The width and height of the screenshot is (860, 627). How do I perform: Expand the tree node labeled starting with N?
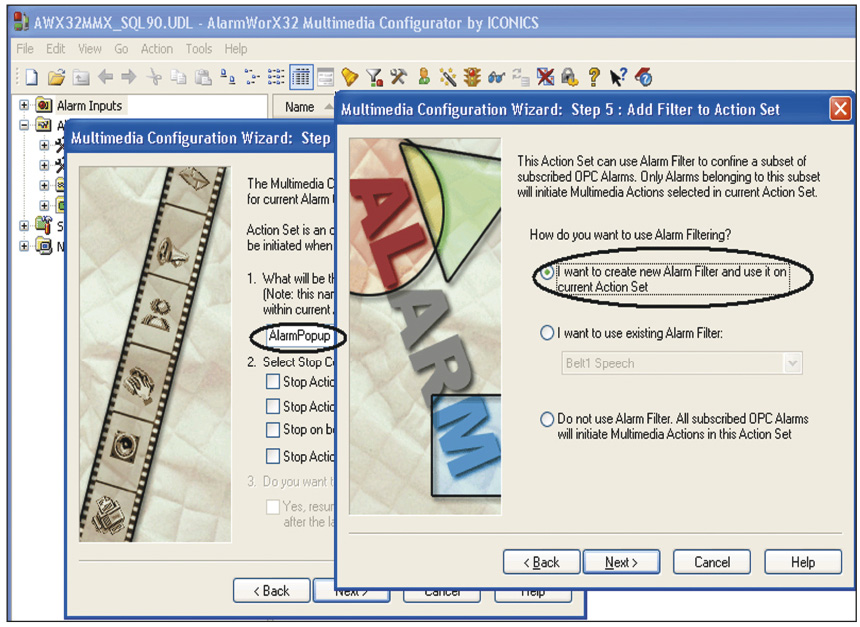coord(24,246)
